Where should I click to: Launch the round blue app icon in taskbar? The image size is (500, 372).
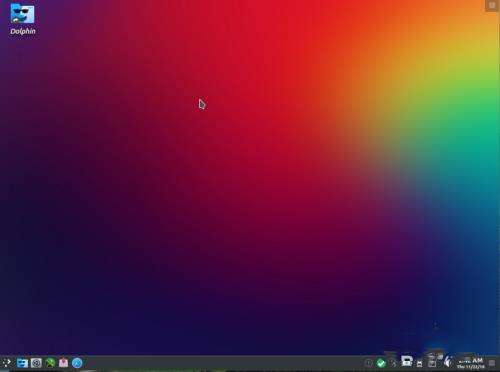(x=77, y=362)
